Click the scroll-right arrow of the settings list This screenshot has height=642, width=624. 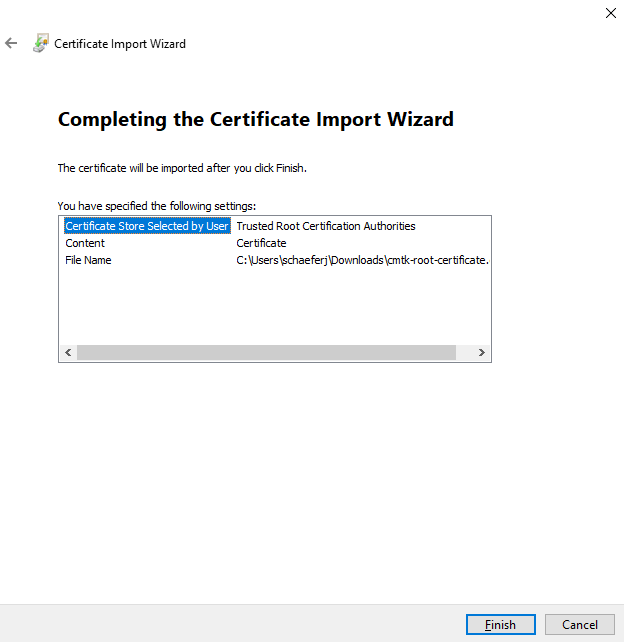(481, 353)
